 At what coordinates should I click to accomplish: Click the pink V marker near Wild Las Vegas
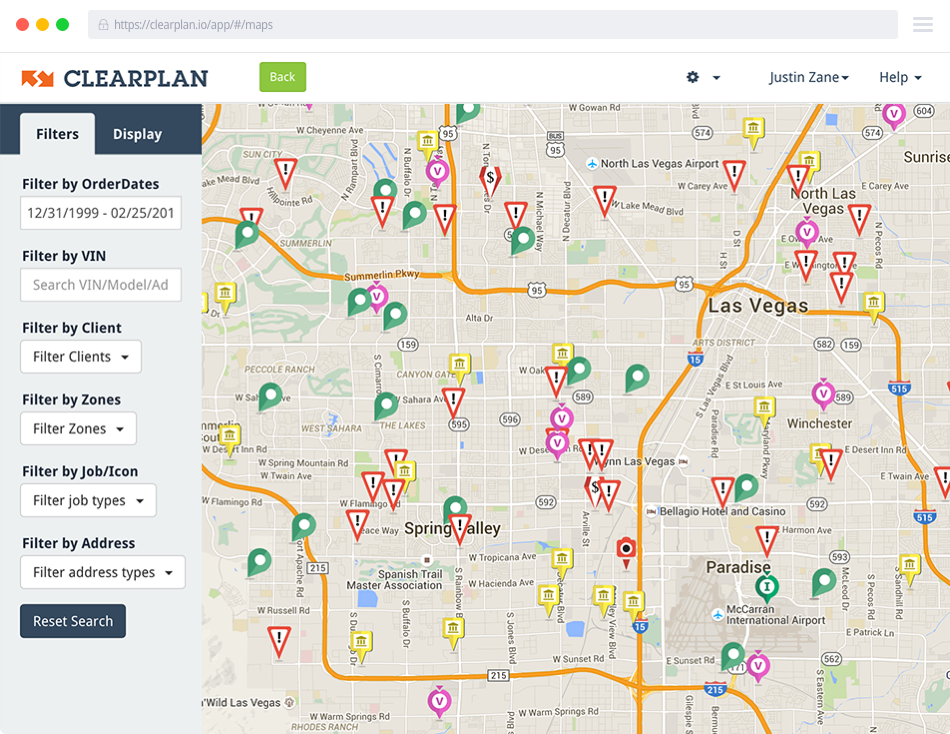(x=438, y=701)
